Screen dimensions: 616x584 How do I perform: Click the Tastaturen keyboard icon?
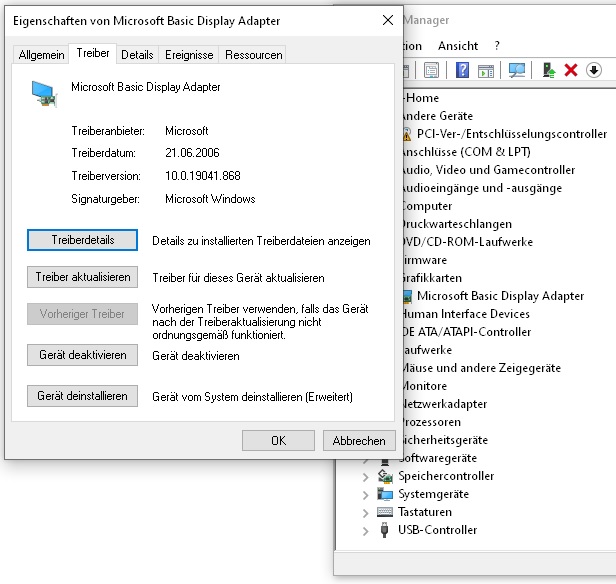click(385, 512)
